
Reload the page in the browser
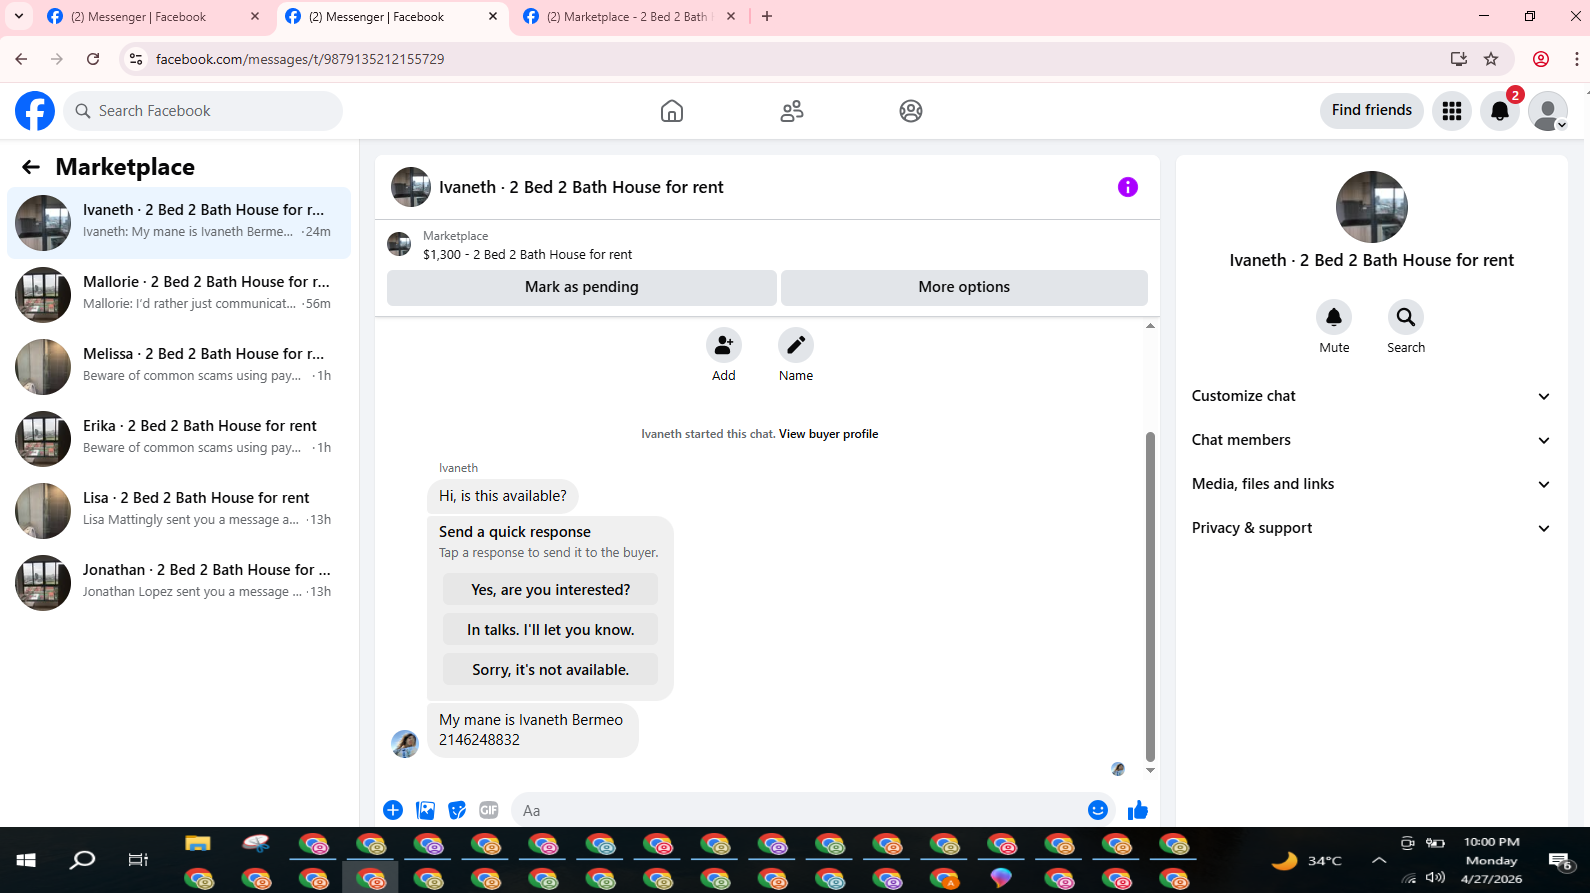click(x=93, y=59)
